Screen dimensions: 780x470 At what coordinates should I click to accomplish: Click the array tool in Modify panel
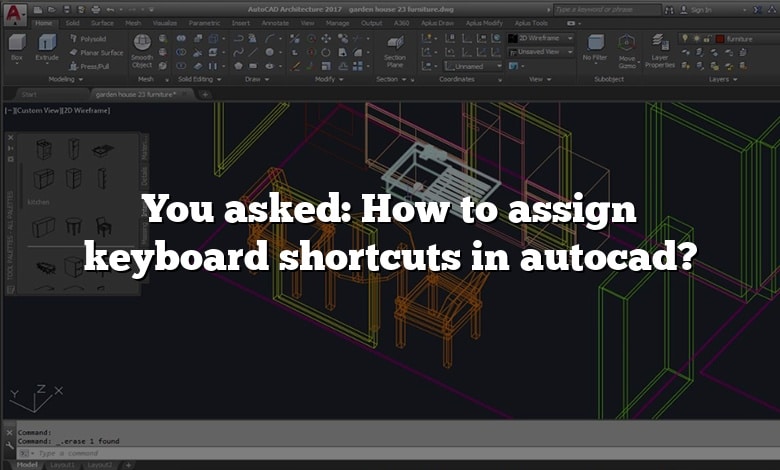(358, 66)
